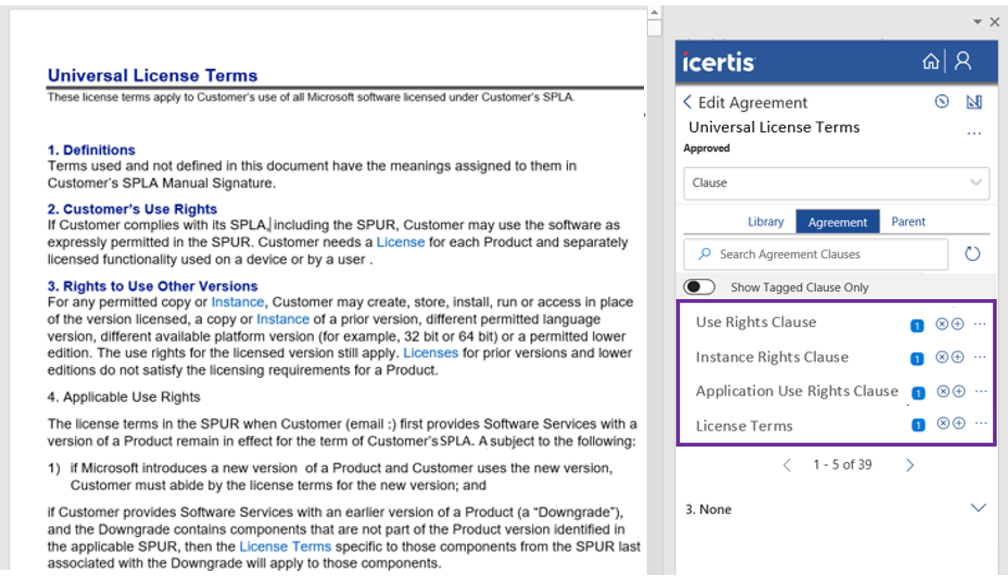Open the Clause dropdown

pyautogui.click(x=836, y=183)
